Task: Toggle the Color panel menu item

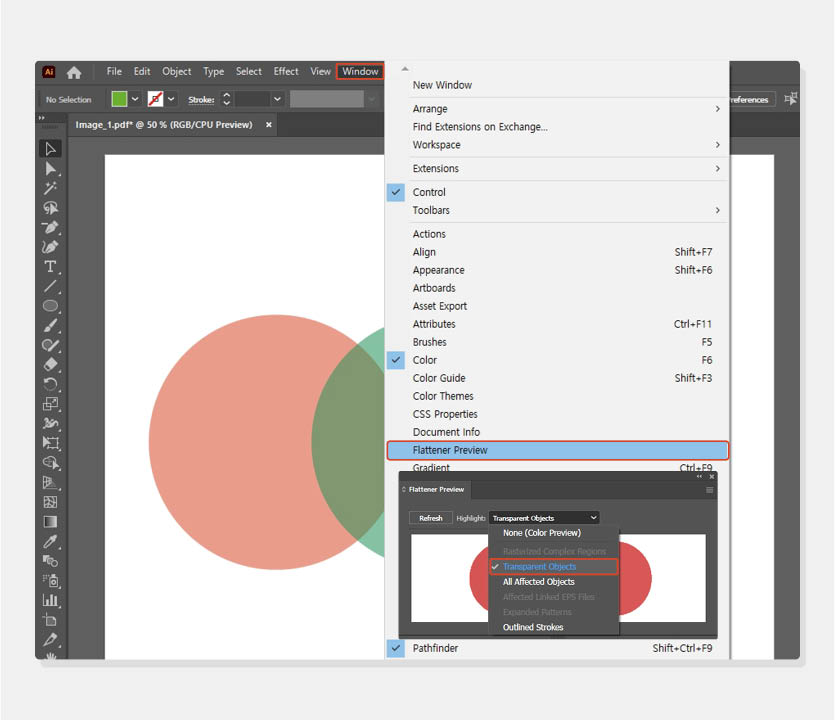Action: [x=558, y=360]
